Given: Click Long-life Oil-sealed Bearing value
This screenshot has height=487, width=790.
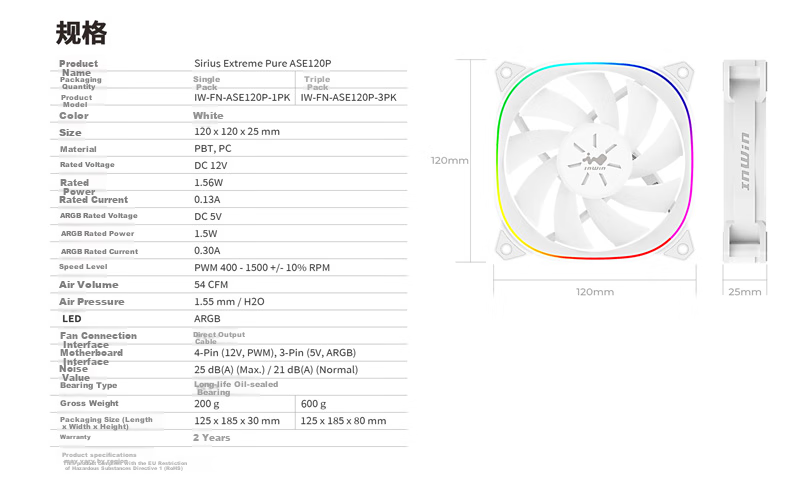Looking at the screenshot, I should tap(236, 388).
